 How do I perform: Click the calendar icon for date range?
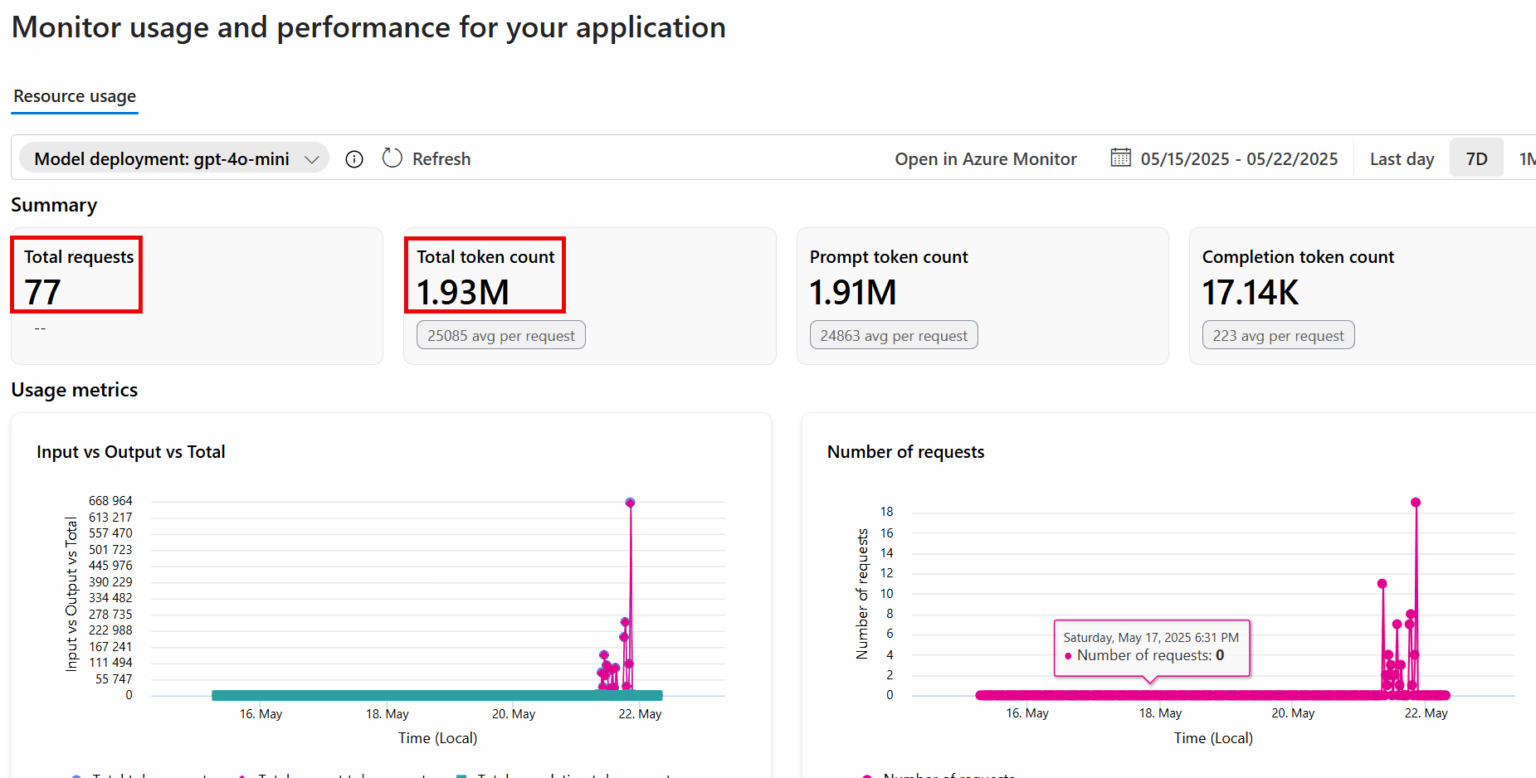coord(1121,158)
